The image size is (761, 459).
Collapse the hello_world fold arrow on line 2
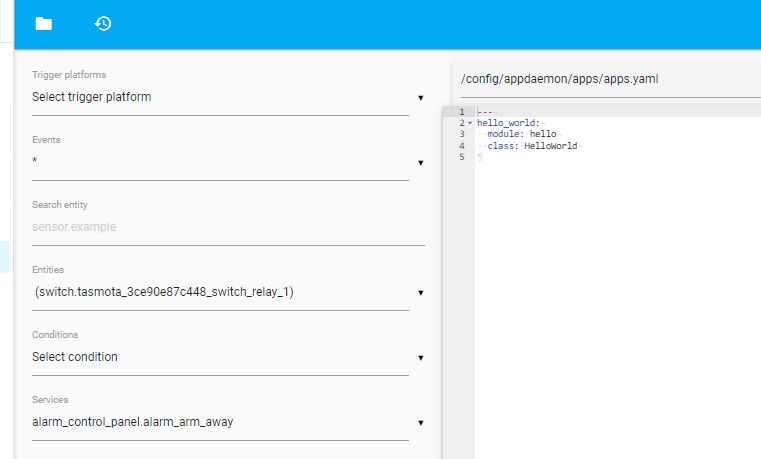pos(470,123)
